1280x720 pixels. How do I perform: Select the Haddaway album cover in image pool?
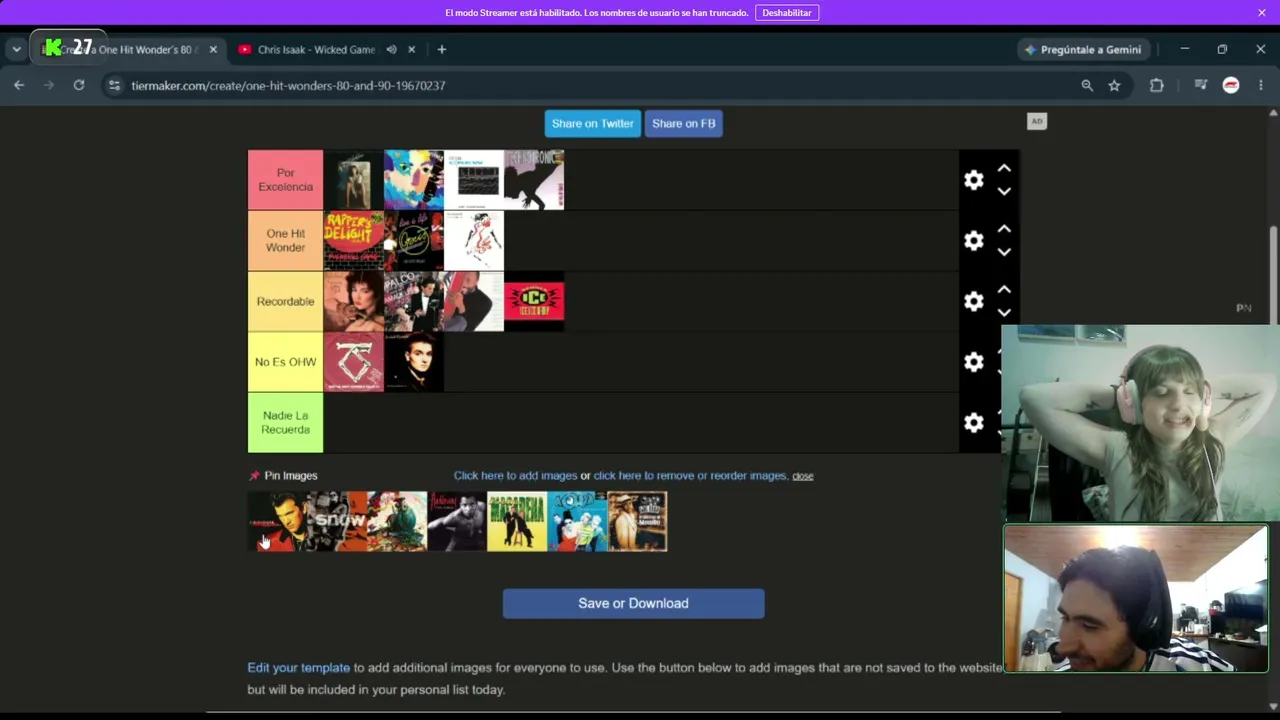457,521
